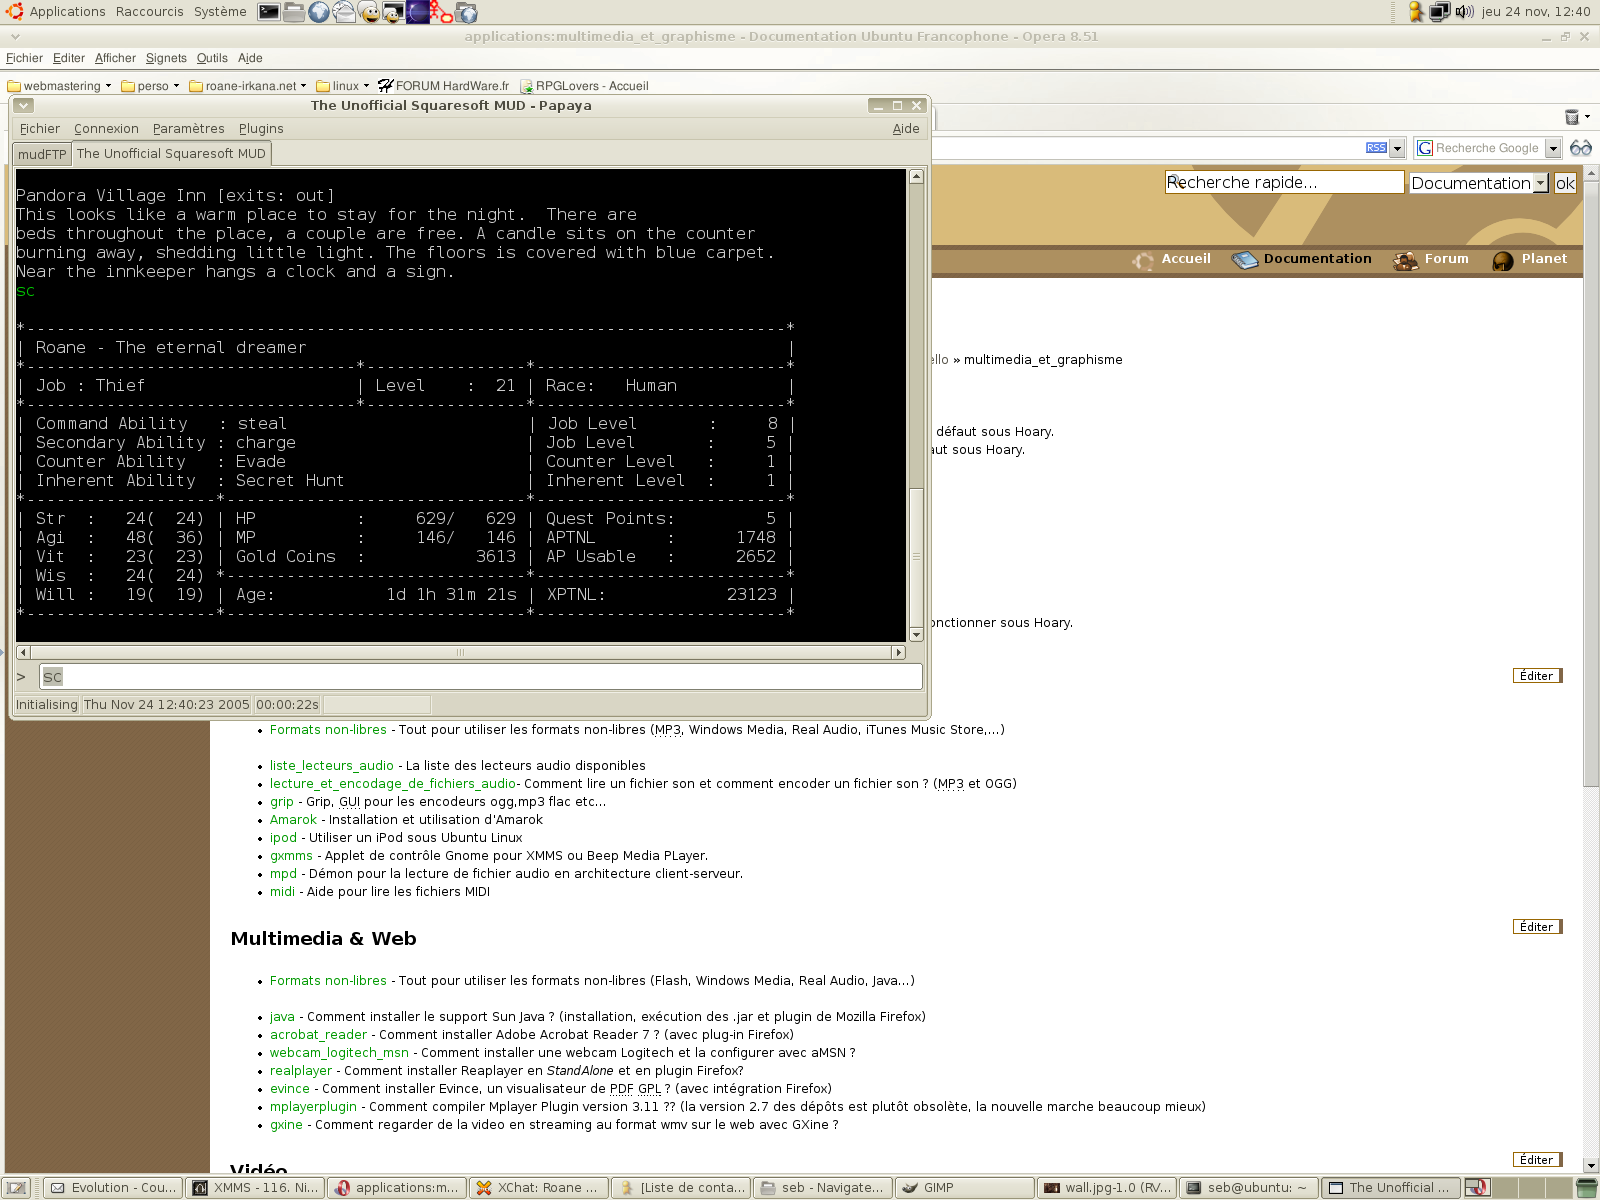1600x1200 pixels.
Task: Expand the perso bookmark folder
Action: pos(151,86)
